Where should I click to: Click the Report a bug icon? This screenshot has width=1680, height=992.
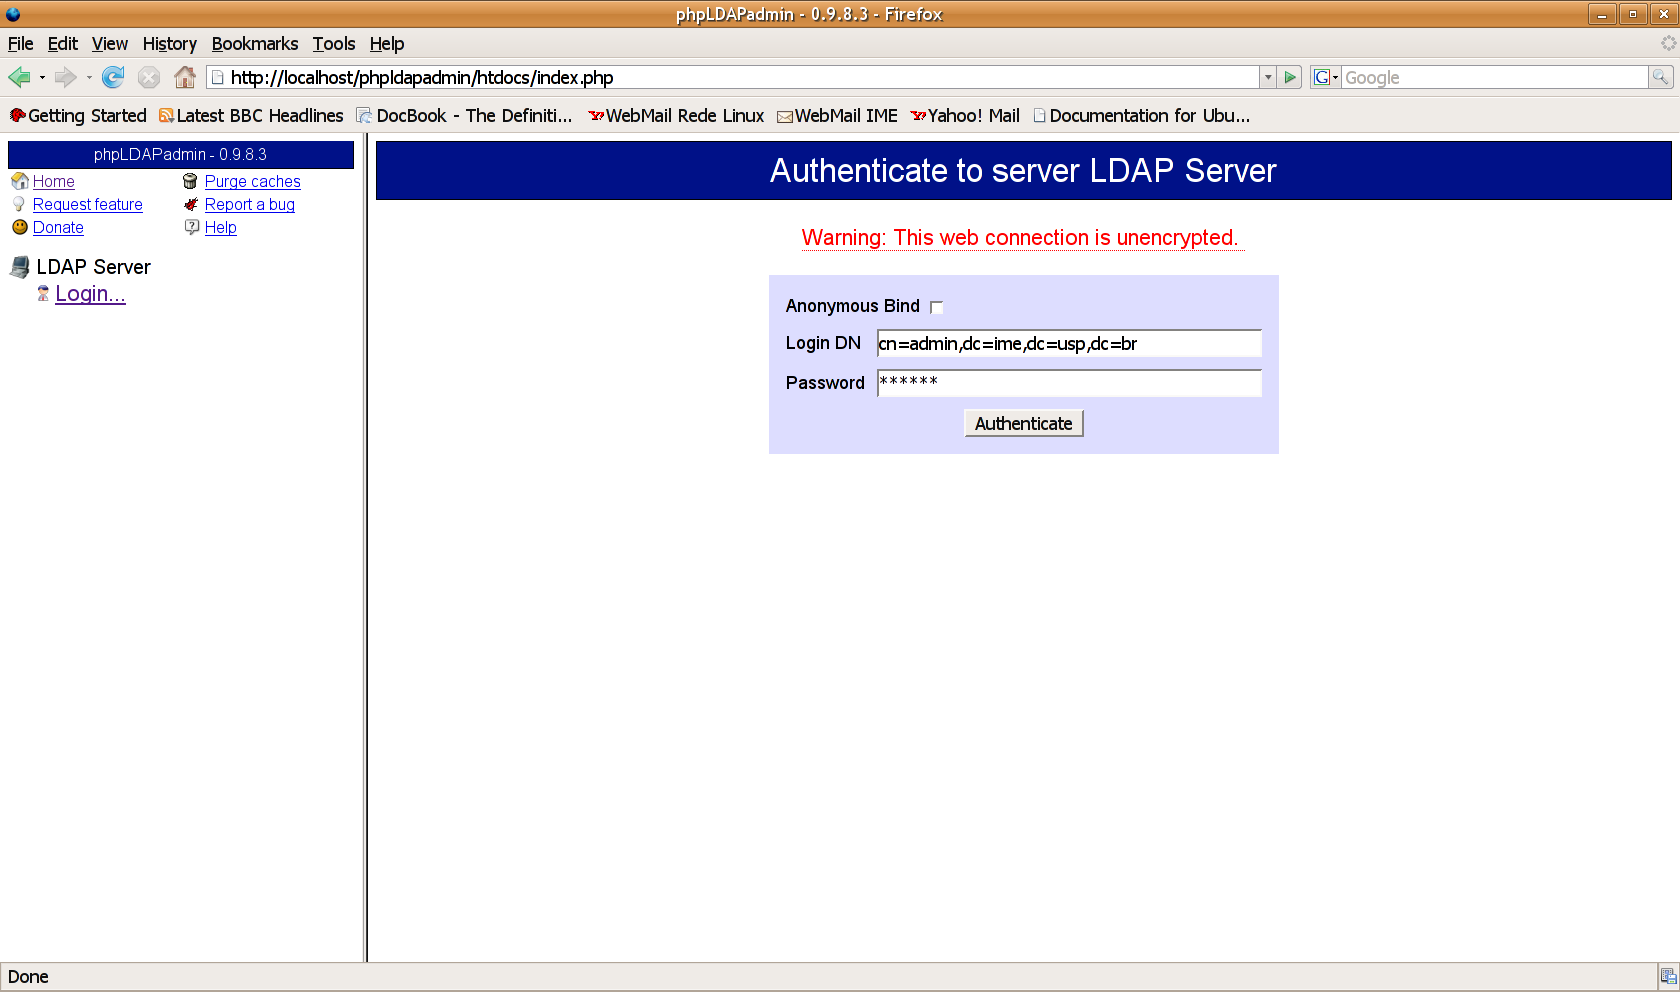tap(191, 204)
